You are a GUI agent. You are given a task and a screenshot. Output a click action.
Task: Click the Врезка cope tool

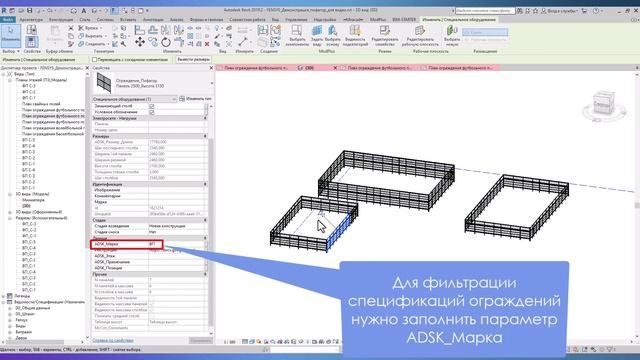pyautogui.click(x=91, y=28)
